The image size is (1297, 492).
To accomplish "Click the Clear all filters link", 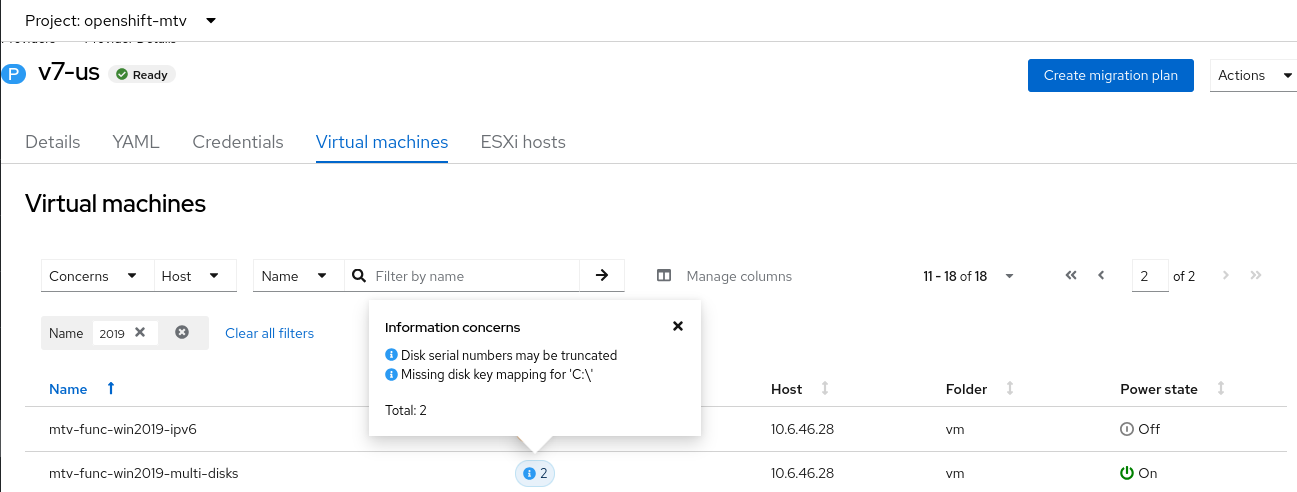I will pyautogui.click(x=269, y=333).
